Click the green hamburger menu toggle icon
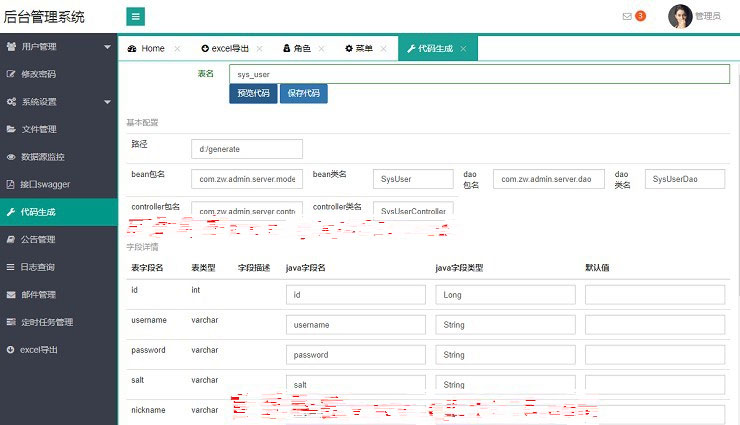This screenshot has height=425, width=740. [x=136, y=16]
